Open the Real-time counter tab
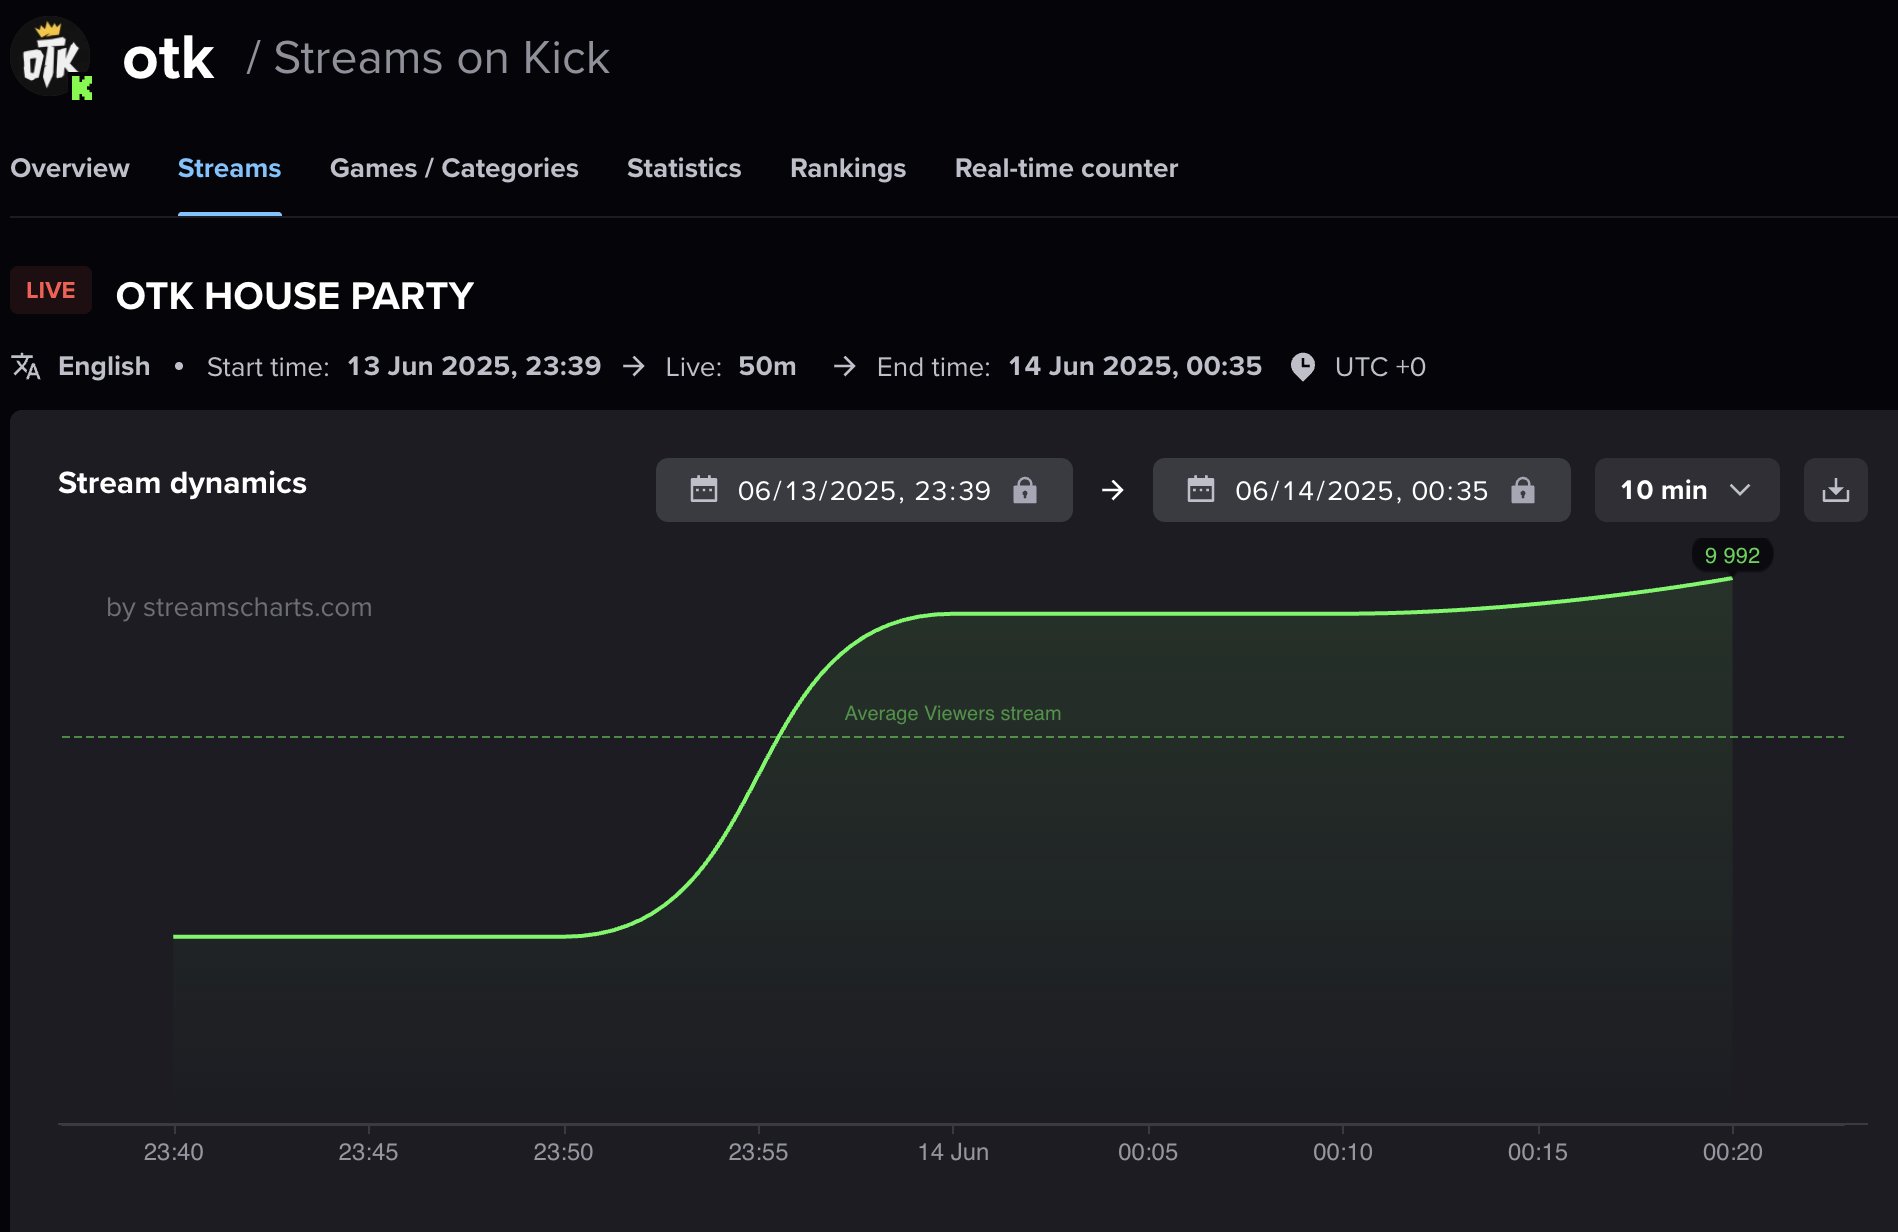This screenshot has height=1232, width=1898. (x=1066, y=168)
